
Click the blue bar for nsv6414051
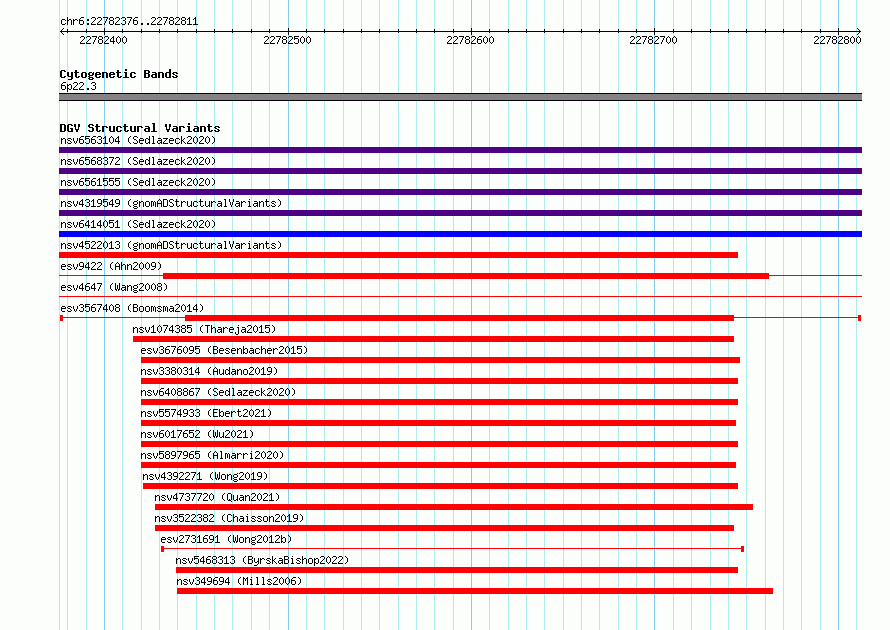[460, 234]
